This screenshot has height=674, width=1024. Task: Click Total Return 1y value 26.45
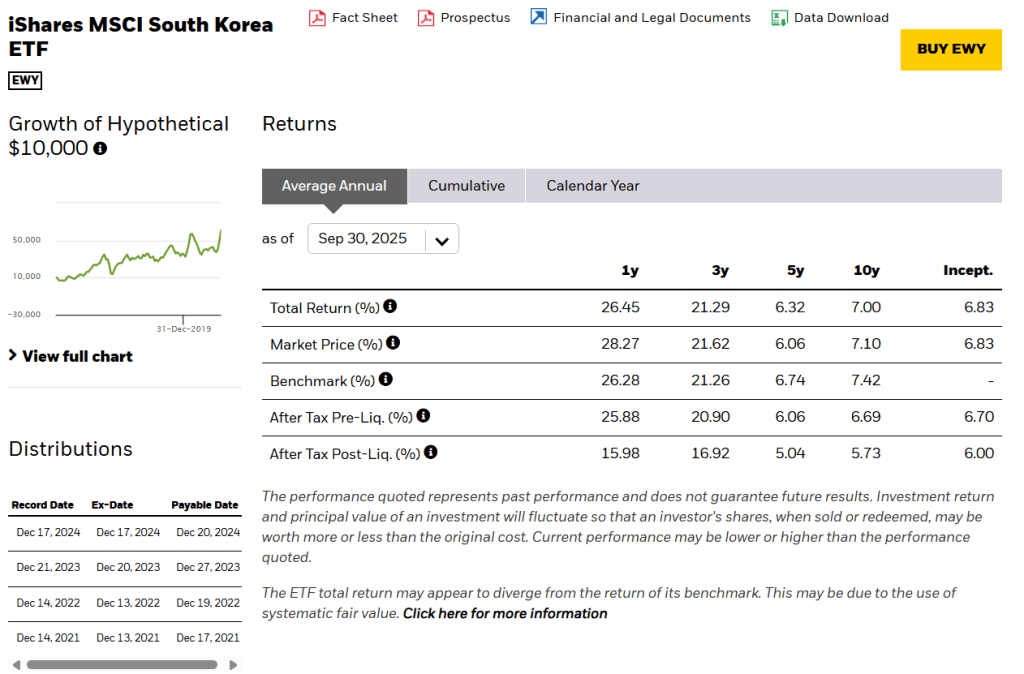coord(620,308)
